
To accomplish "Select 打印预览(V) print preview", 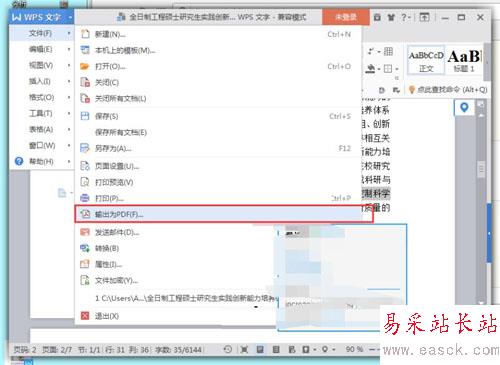I will [x=218, y=182].
